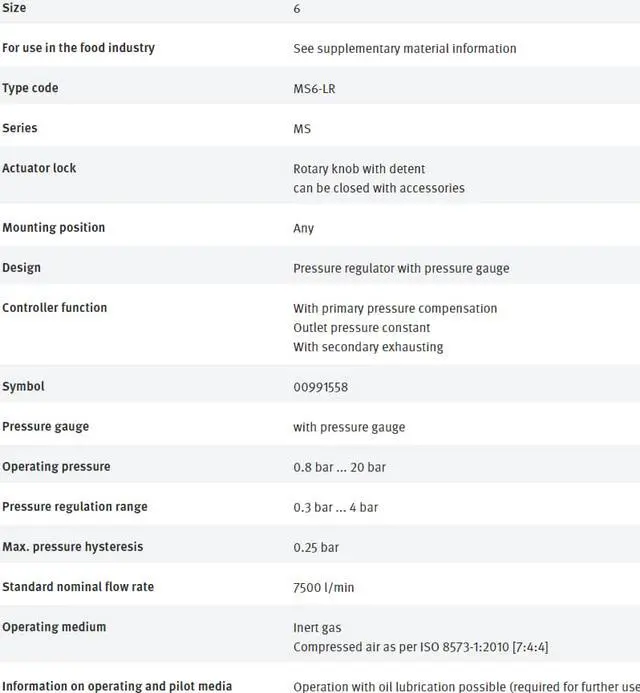Click the 'Operating medium' row label
640x693 pixels.
click(x=54, y=626)
